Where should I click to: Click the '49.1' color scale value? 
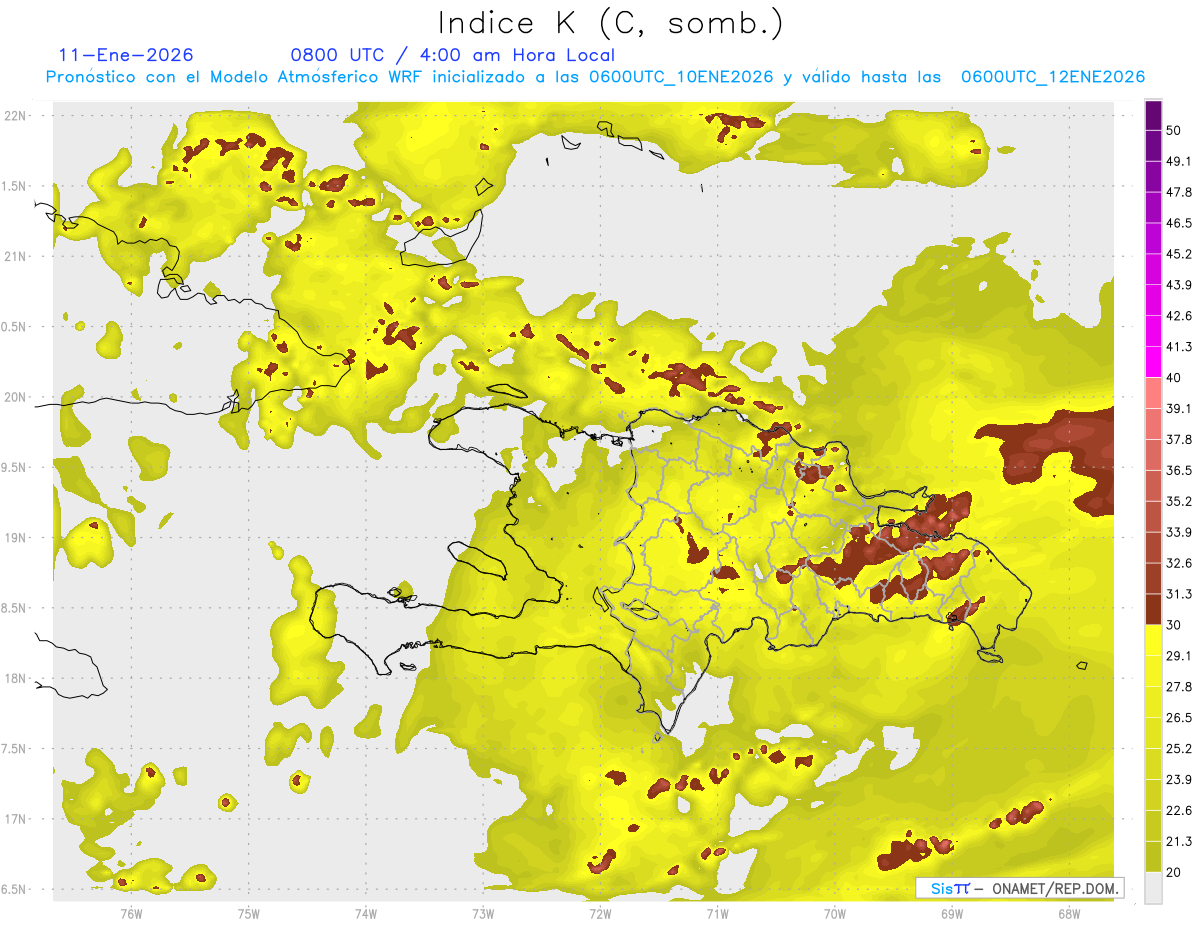(1179, 161)
